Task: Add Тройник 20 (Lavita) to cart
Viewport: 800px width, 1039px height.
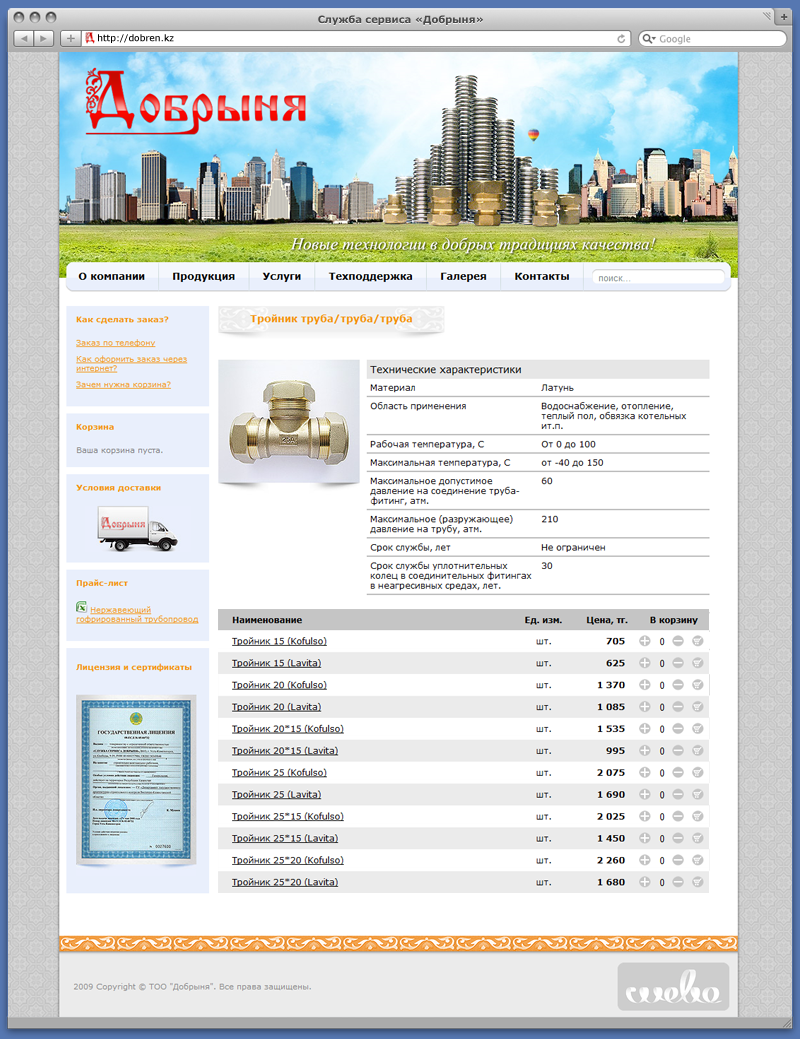Action: (697, 706)
